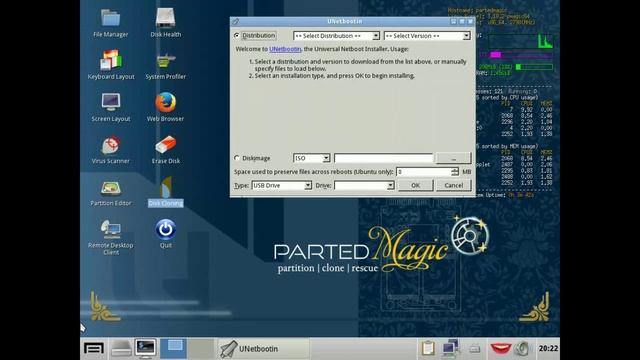640x360 pixels.
Task: Open the clipboard tray icon
Action: point(428,349)
